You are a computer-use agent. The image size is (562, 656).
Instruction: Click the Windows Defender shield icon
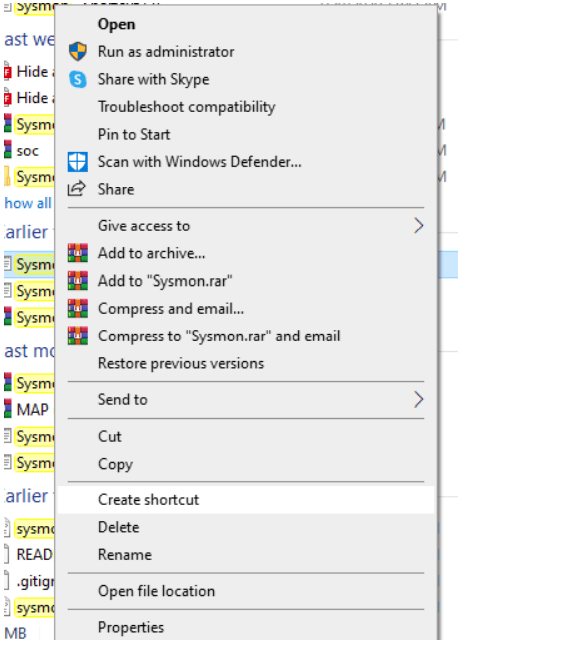point(78,162)
